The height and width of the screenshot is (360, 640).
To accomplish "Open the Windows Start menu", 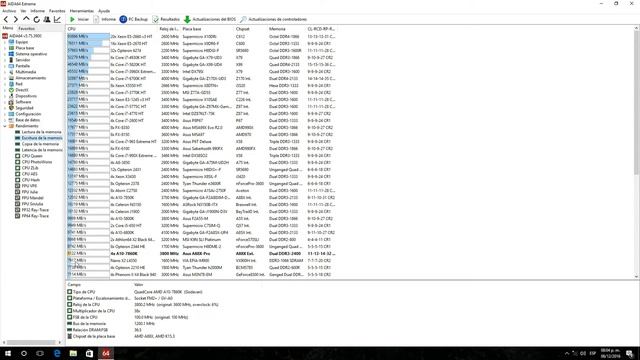I will coord(8,353).
